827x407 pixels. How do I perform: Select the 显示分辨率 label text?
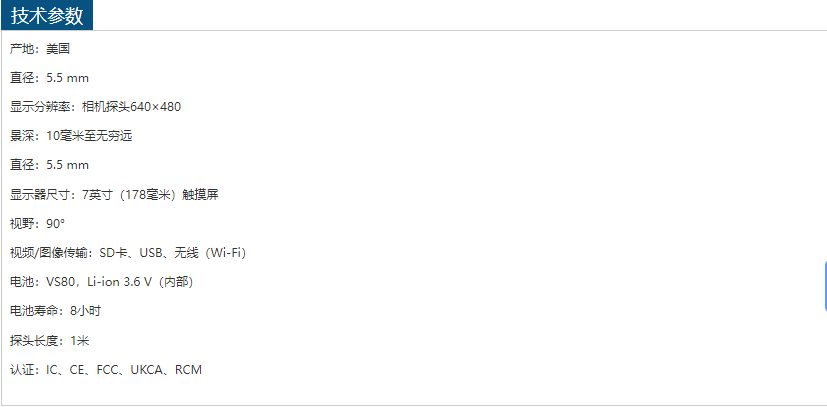42,107
